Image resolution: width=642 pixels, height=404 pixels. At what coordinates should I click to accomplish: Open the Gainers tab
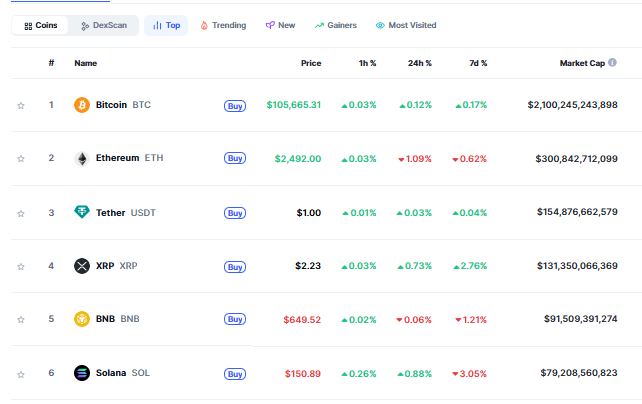[336, 25]
